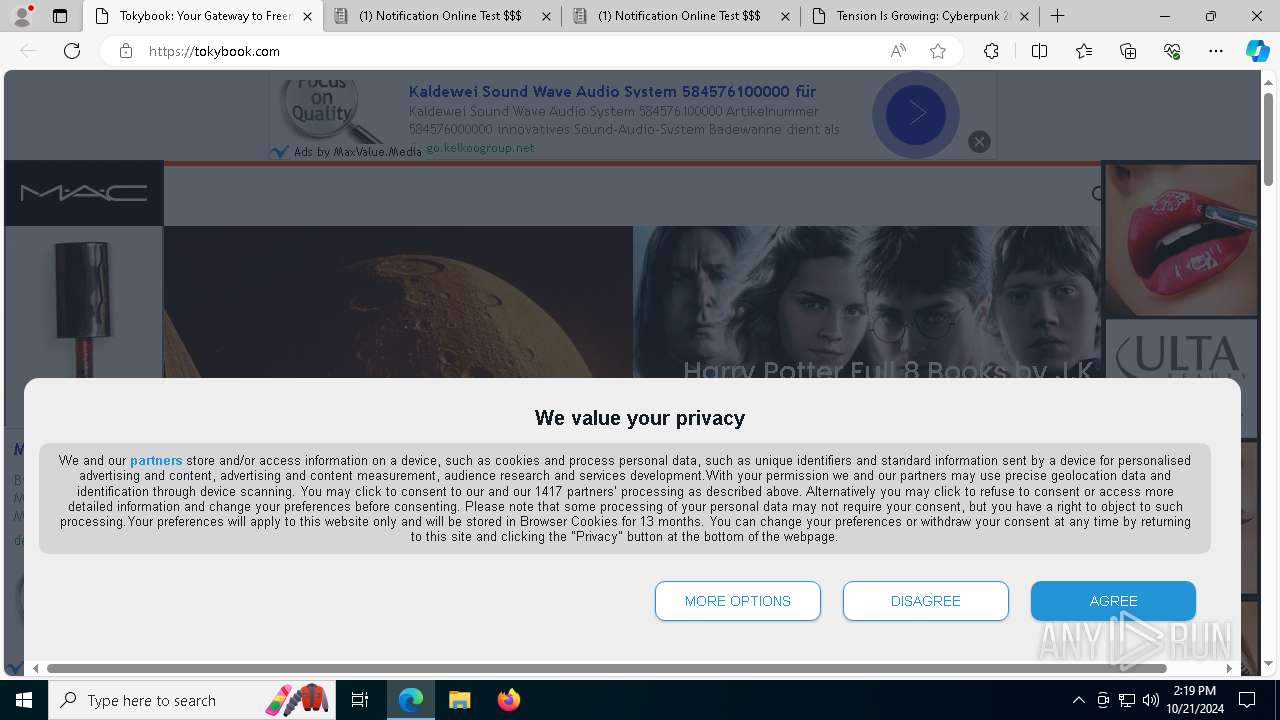
Task: Open the Windows Start menu
Action: point(24,700)
